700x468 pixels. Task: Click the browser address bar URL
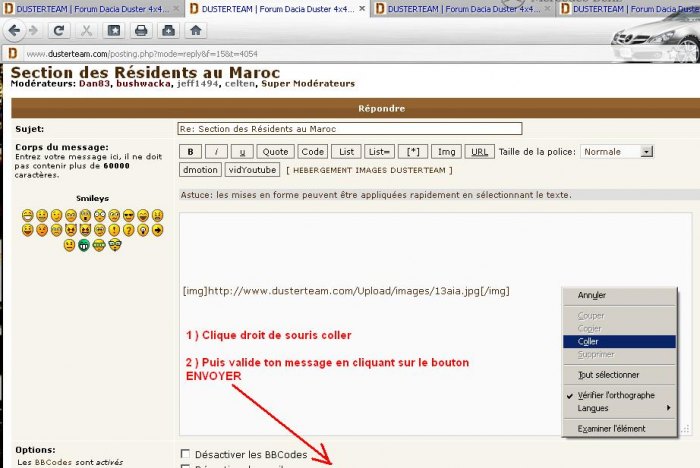click(142, 54)
